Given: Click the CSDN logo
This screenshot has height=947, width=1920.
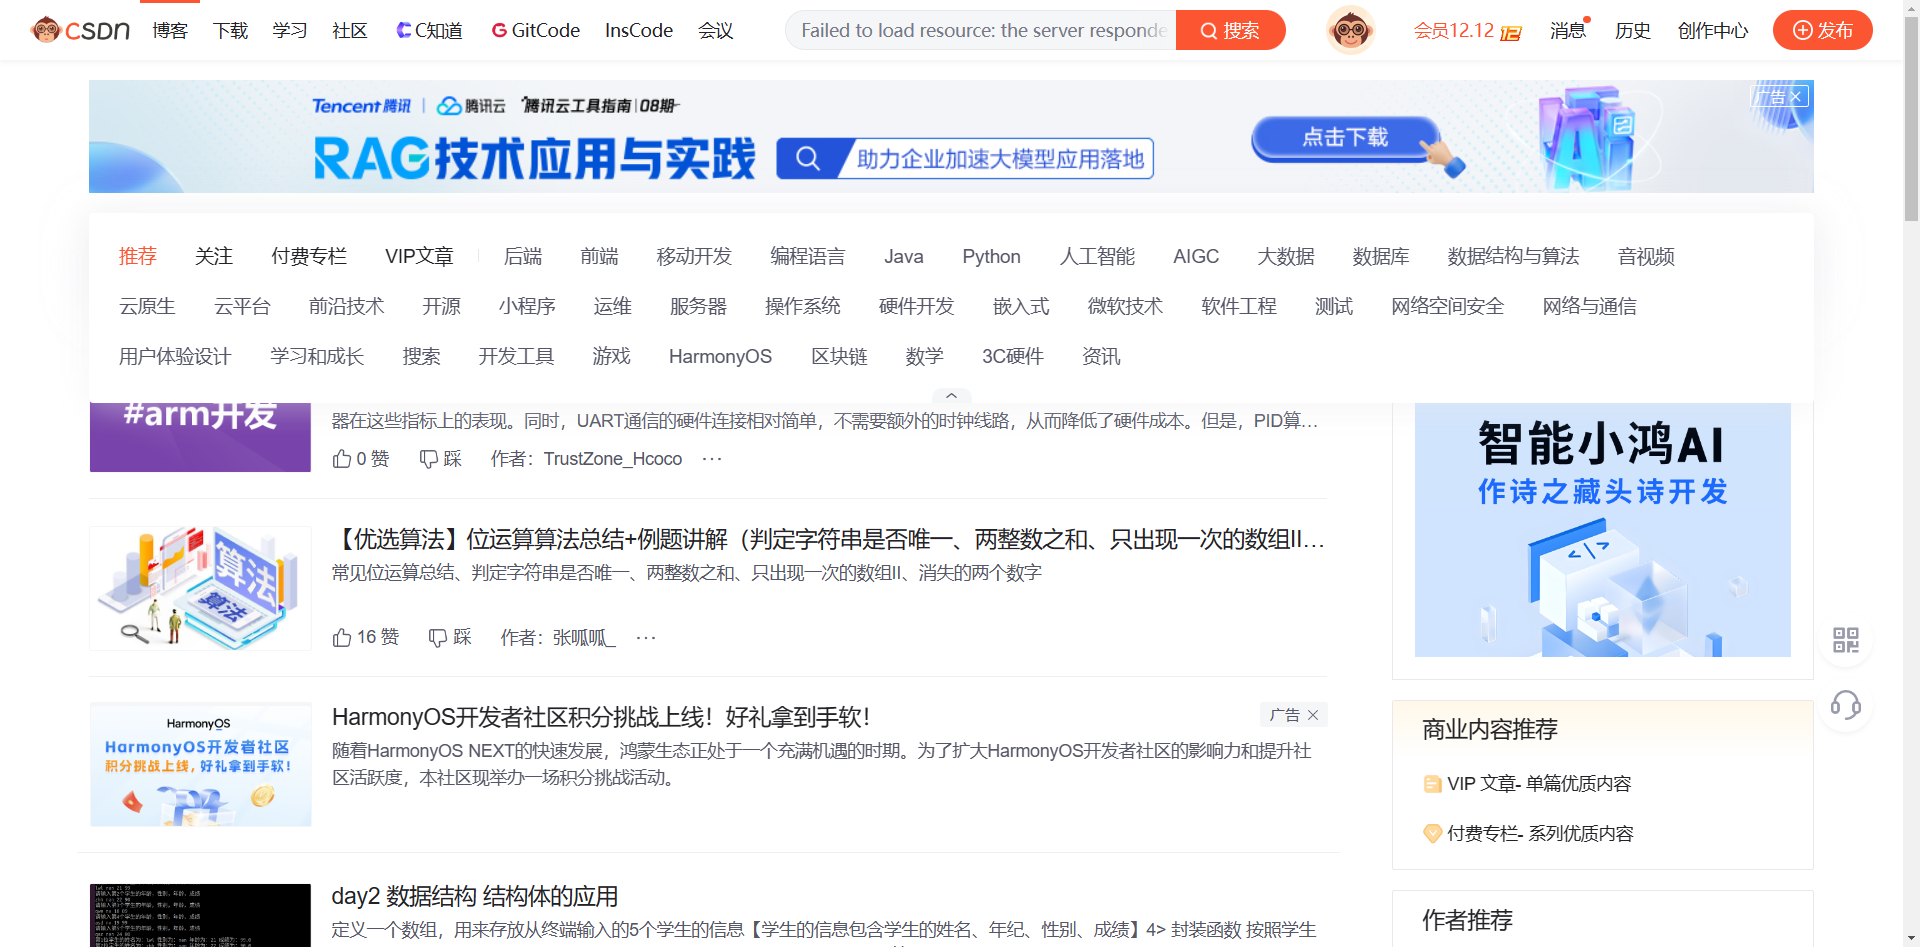Looking at the screenshot, I should click(x=81, y=30).
